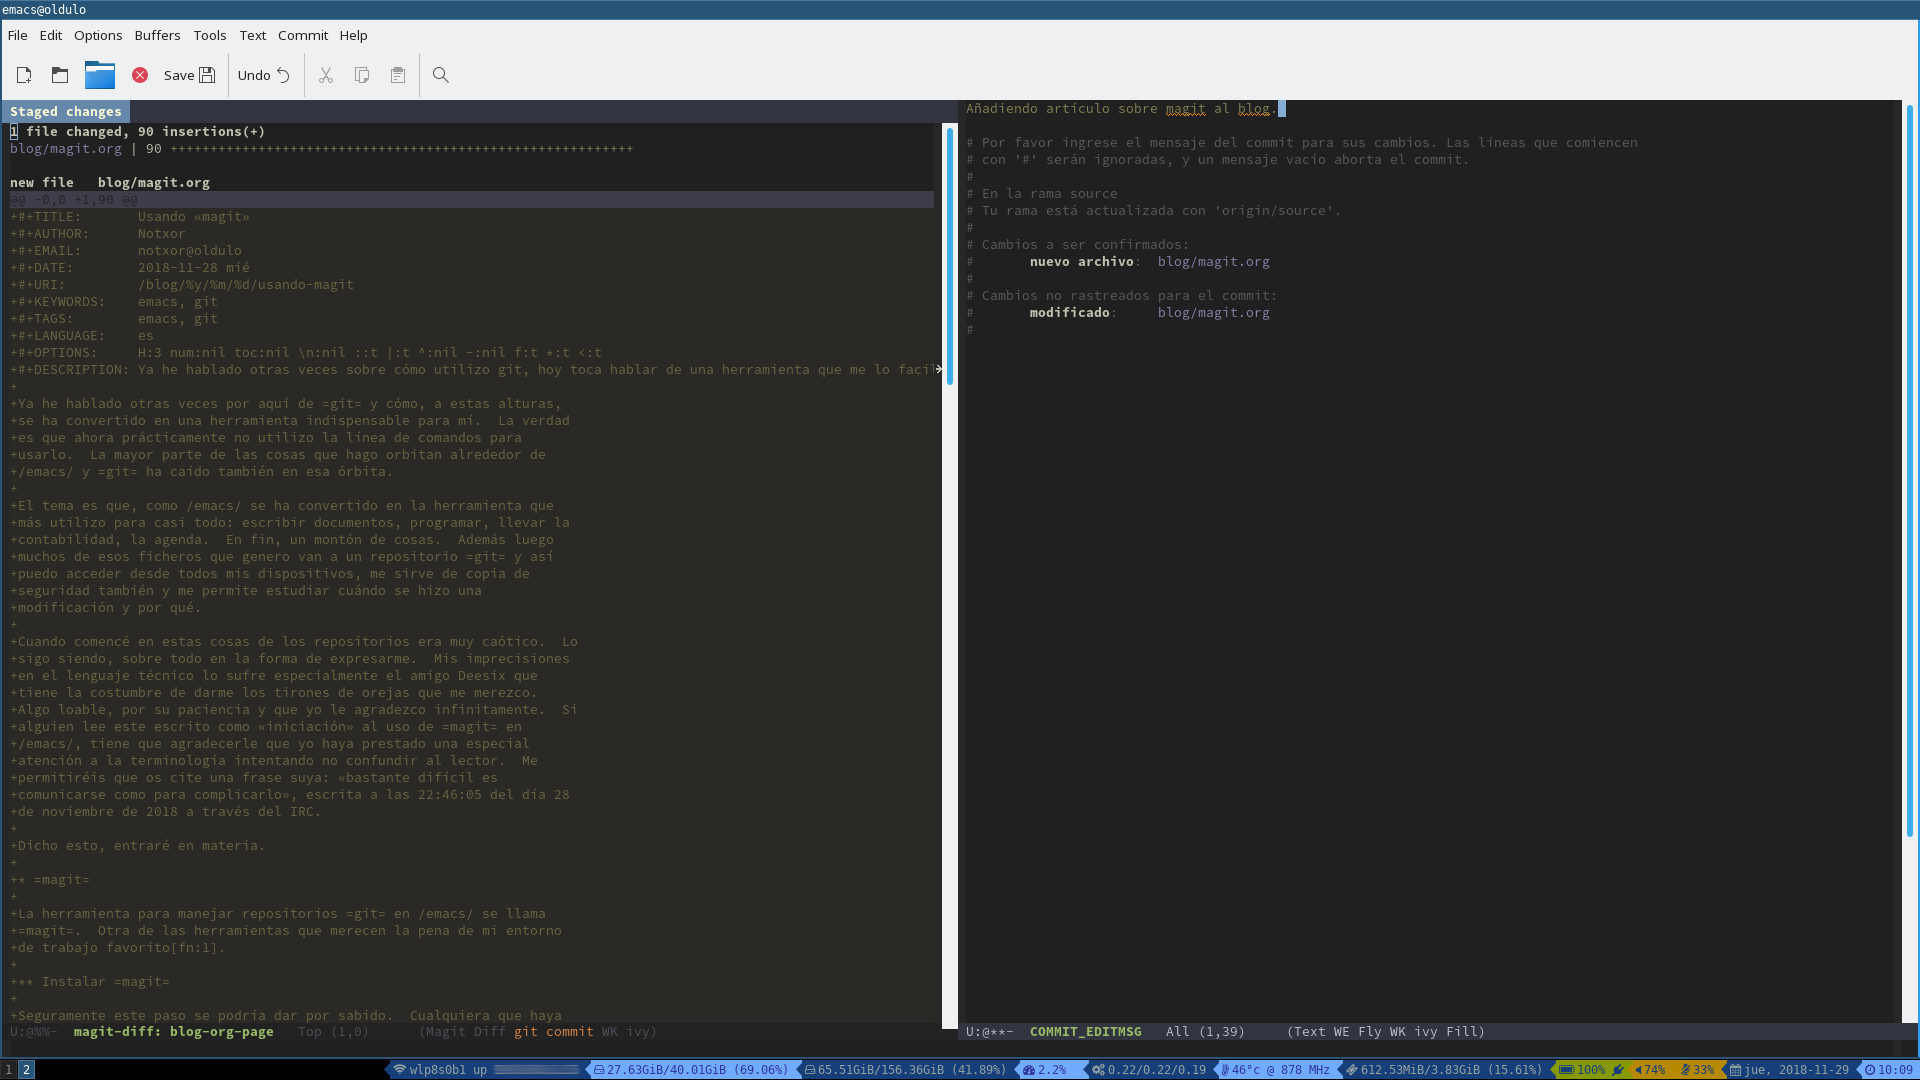Click '(Magit Diff git commit WK ivy)' mode list
Image resolution: width=1920 pixels, height=1080 pixels.
(x=538, y=1032)
